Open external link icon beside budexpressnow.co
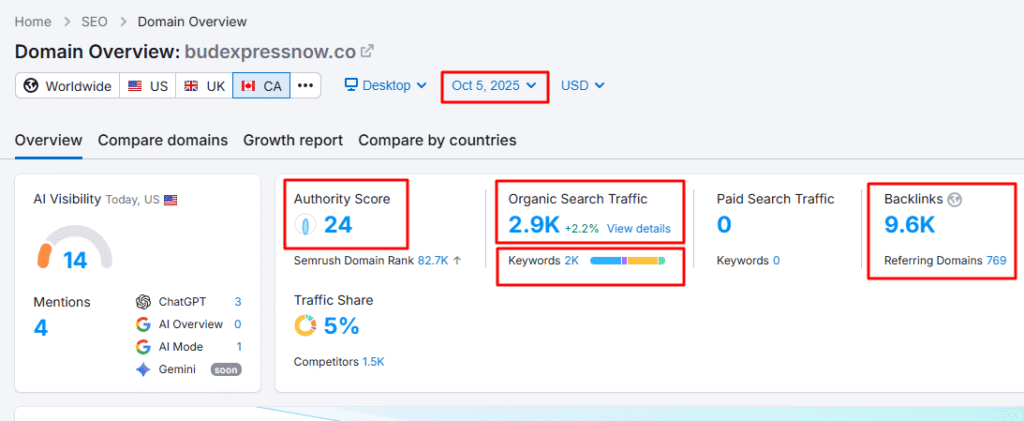 [x=367, y=51]
